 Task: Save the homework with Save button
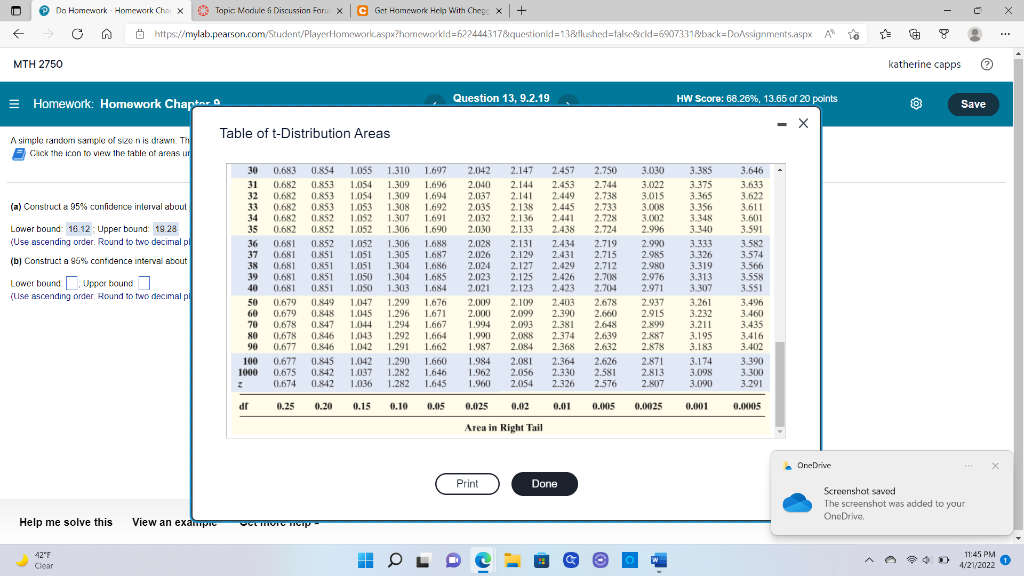[973, 104]
